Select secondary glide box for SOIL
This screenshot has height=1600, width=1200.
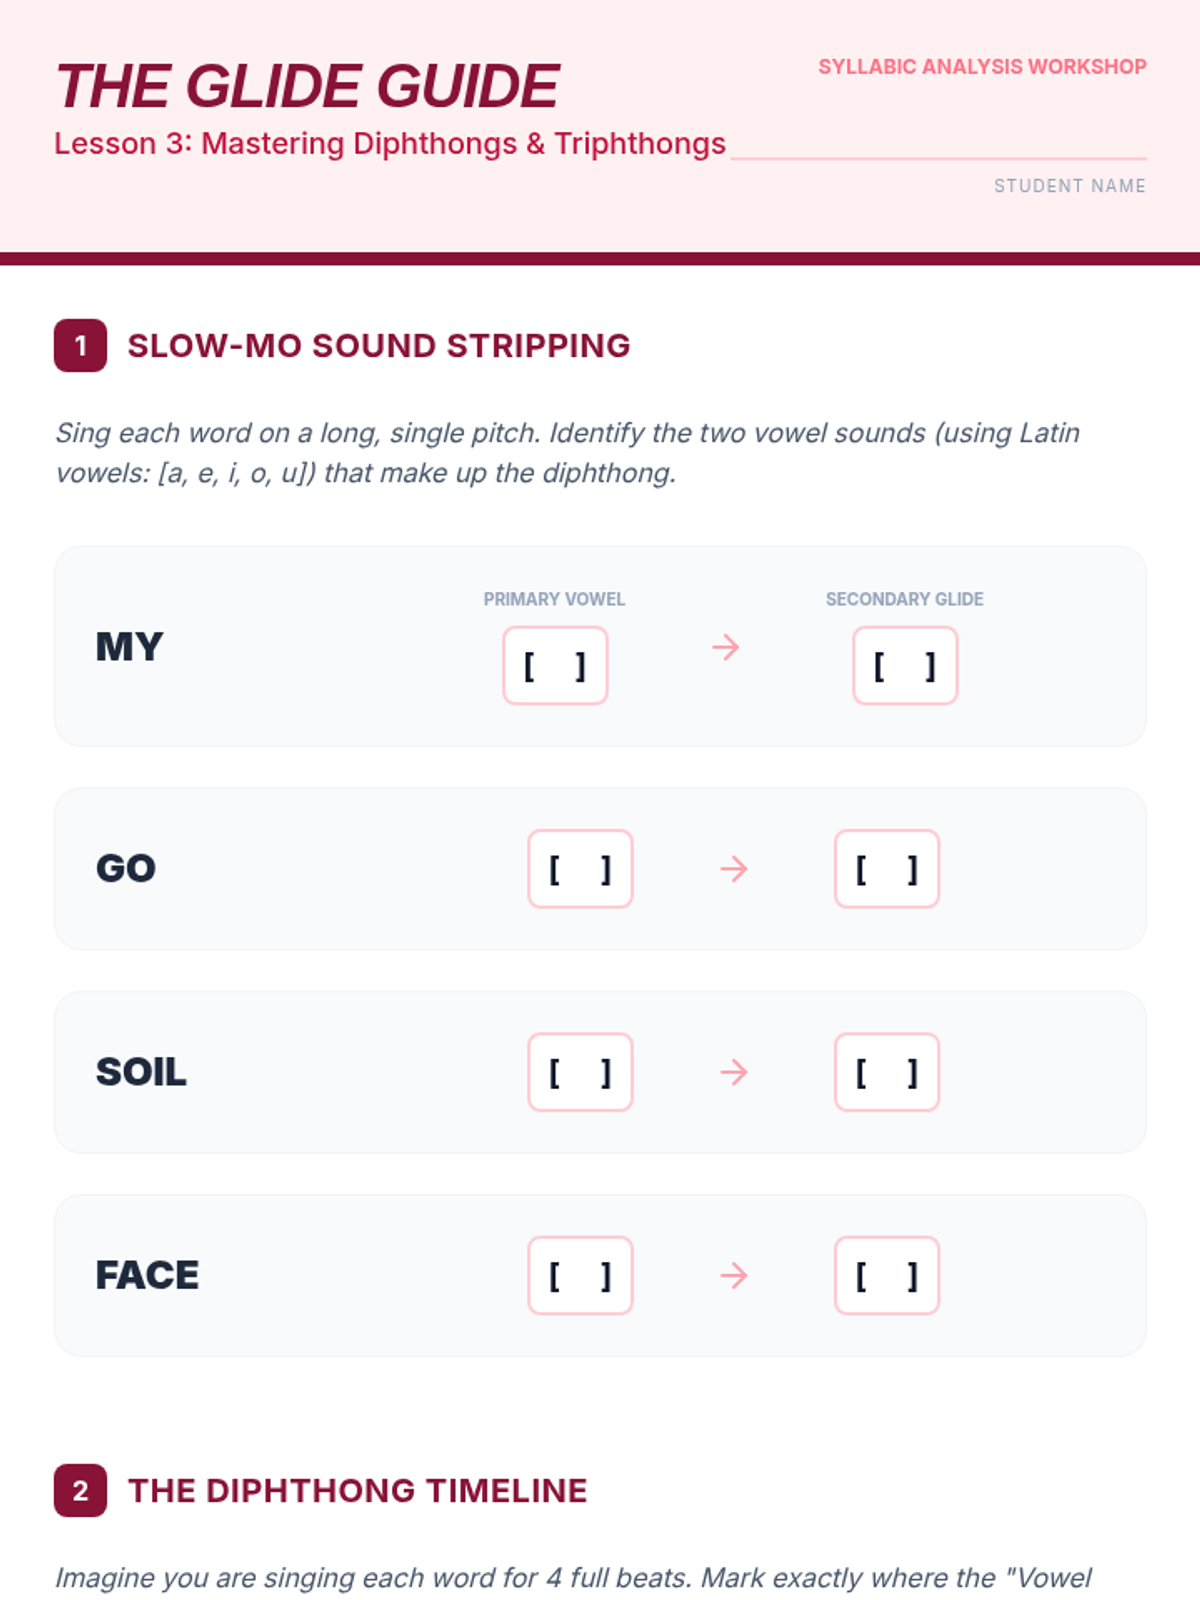(x=887, y=1073)
